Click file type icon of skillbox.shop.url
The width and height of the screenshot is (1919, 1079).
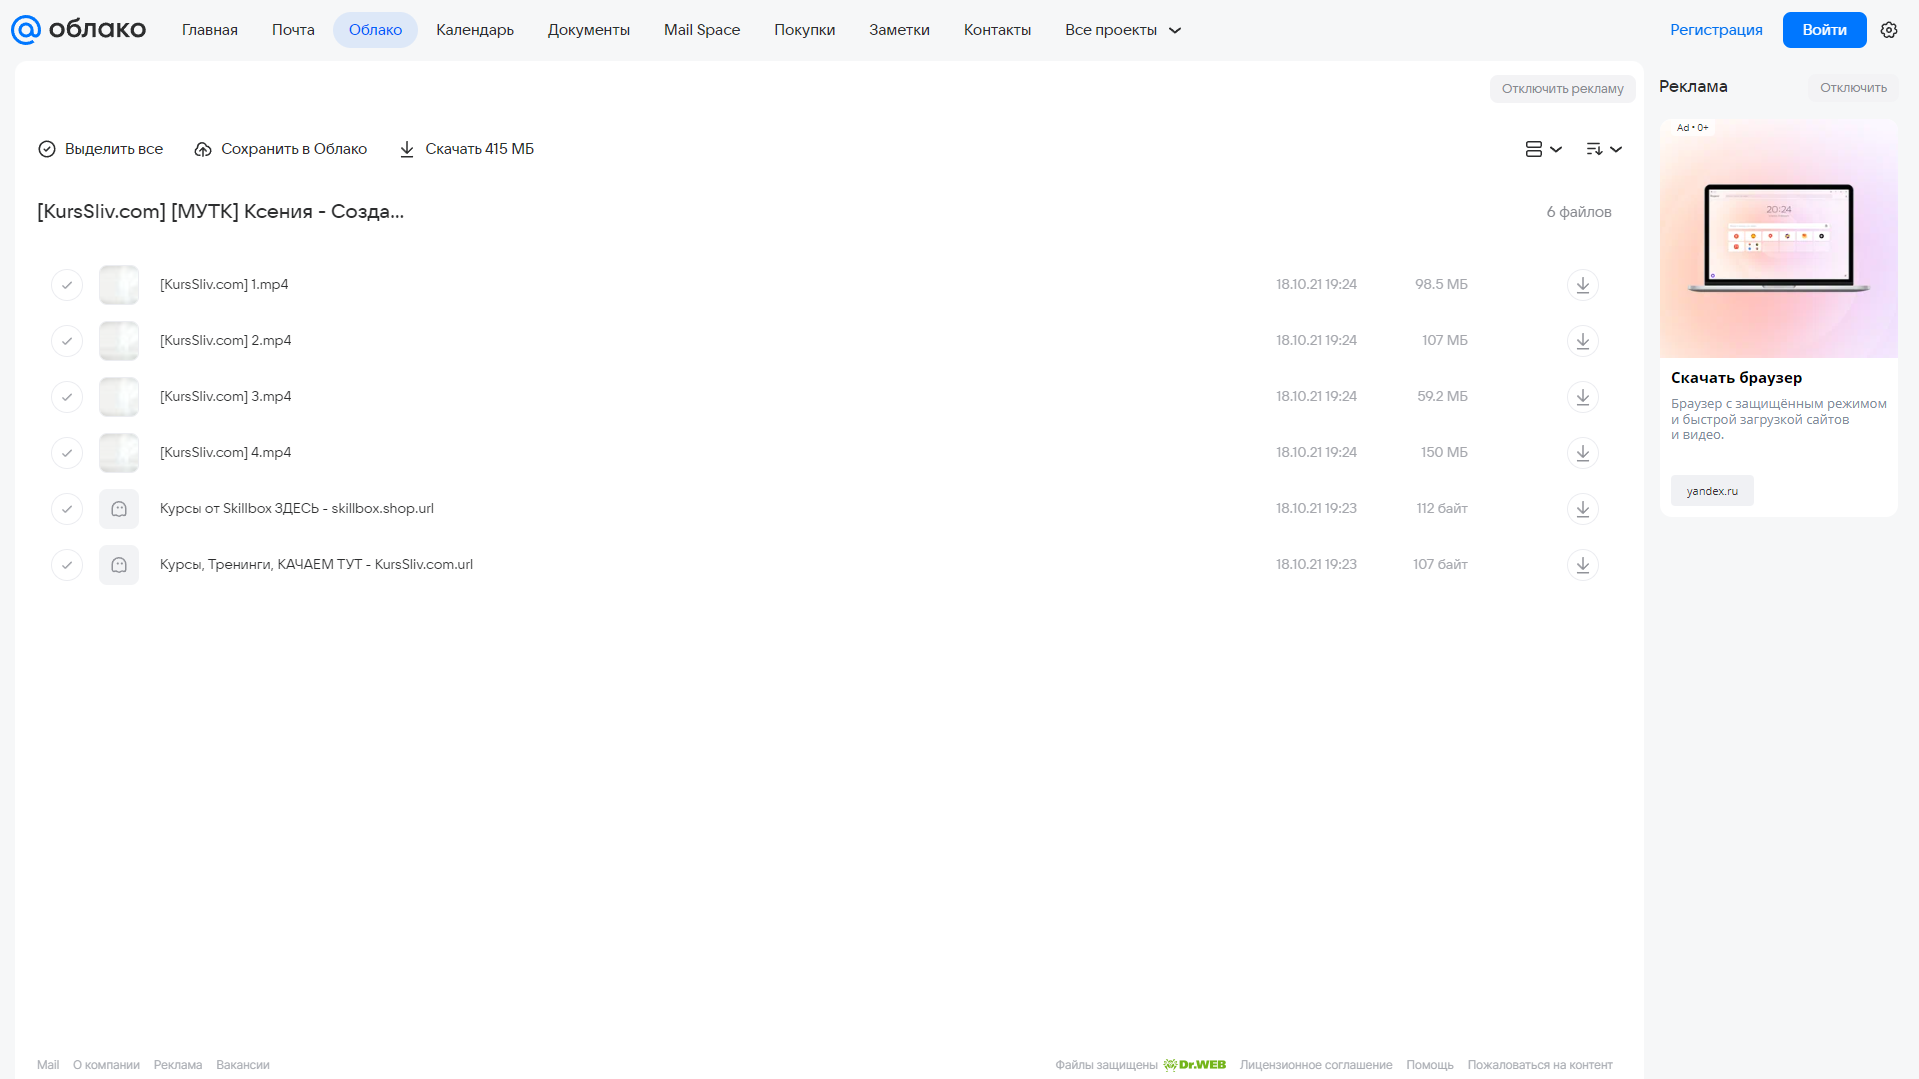[x=119, y=509]
